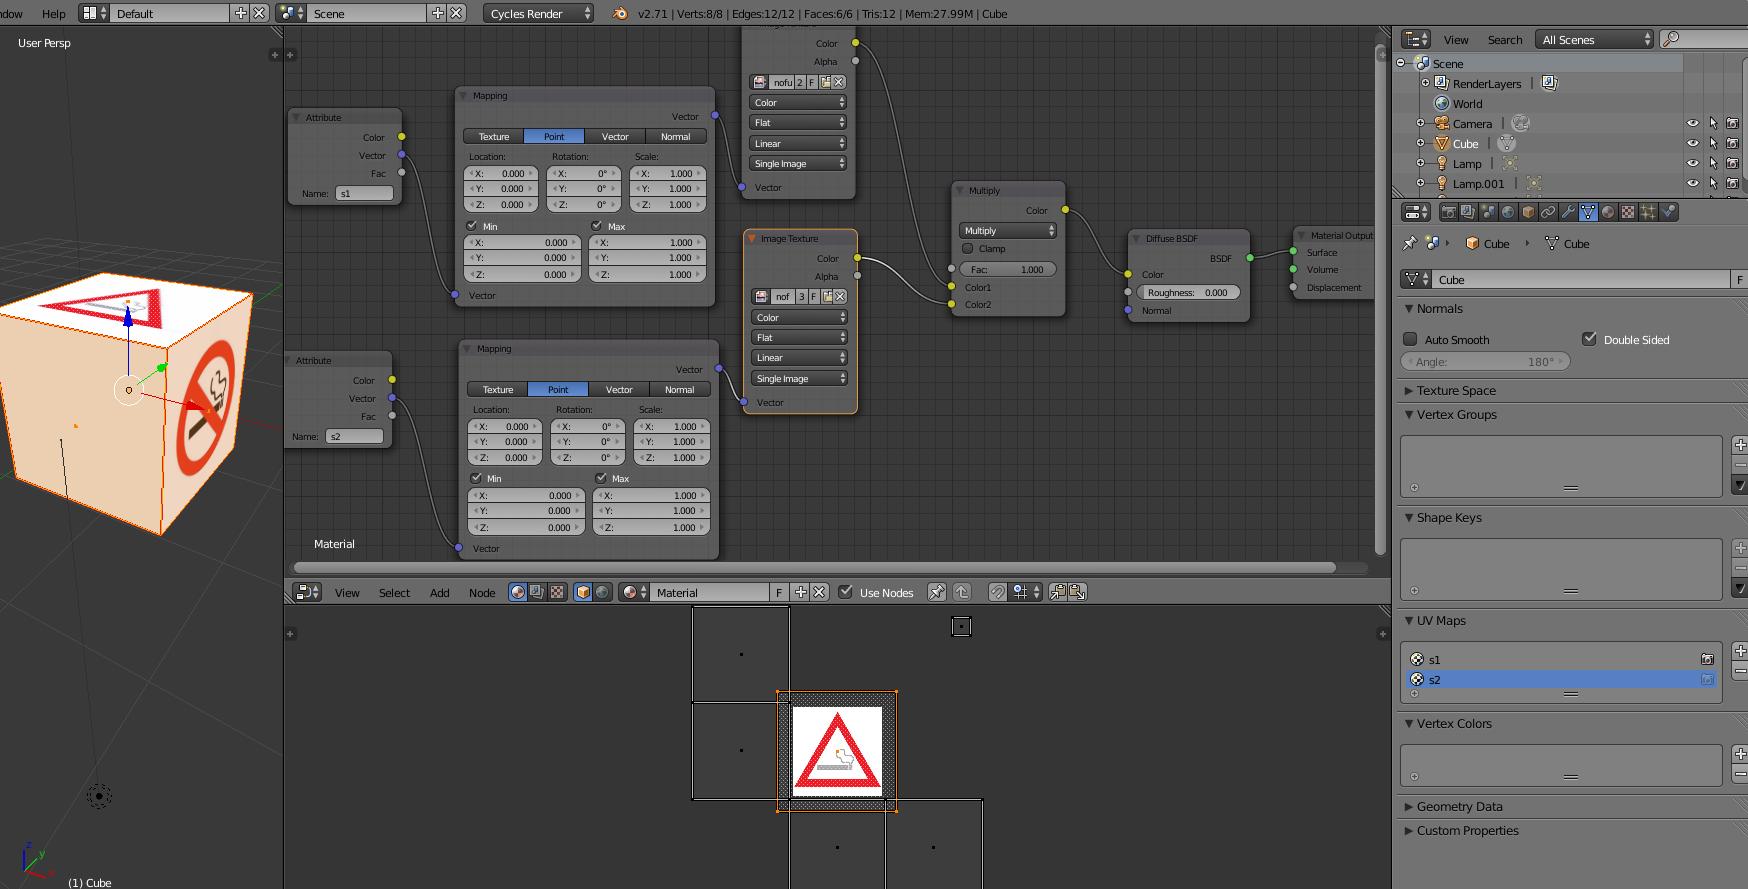Open the Add menu in node editor
1748x889 pixels.
[439, 593]
